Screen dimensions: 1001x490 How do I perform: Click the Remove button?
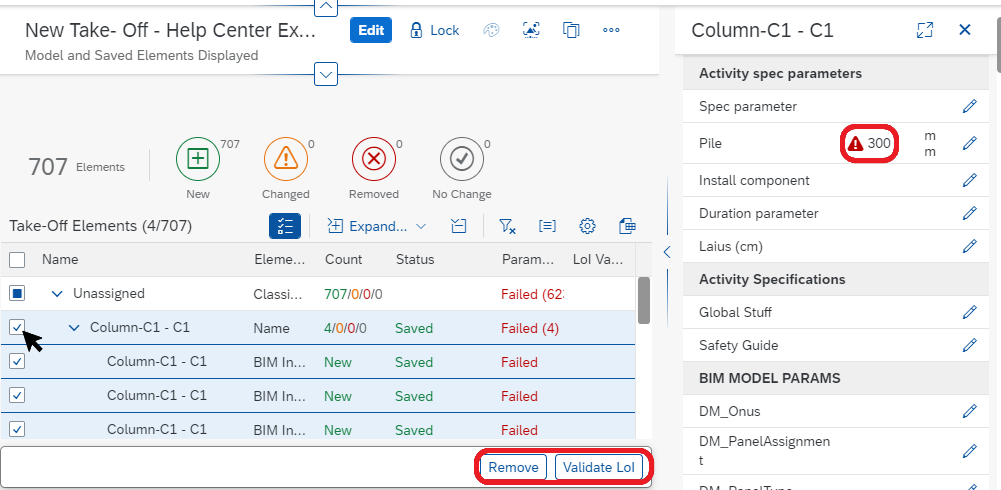coord(513,467)
